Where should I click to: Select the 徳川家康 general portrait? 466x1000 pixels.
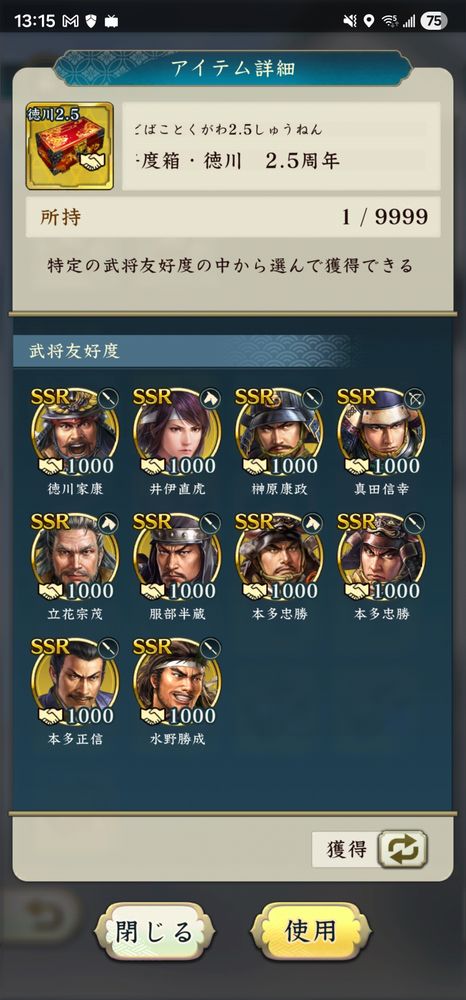75,432
